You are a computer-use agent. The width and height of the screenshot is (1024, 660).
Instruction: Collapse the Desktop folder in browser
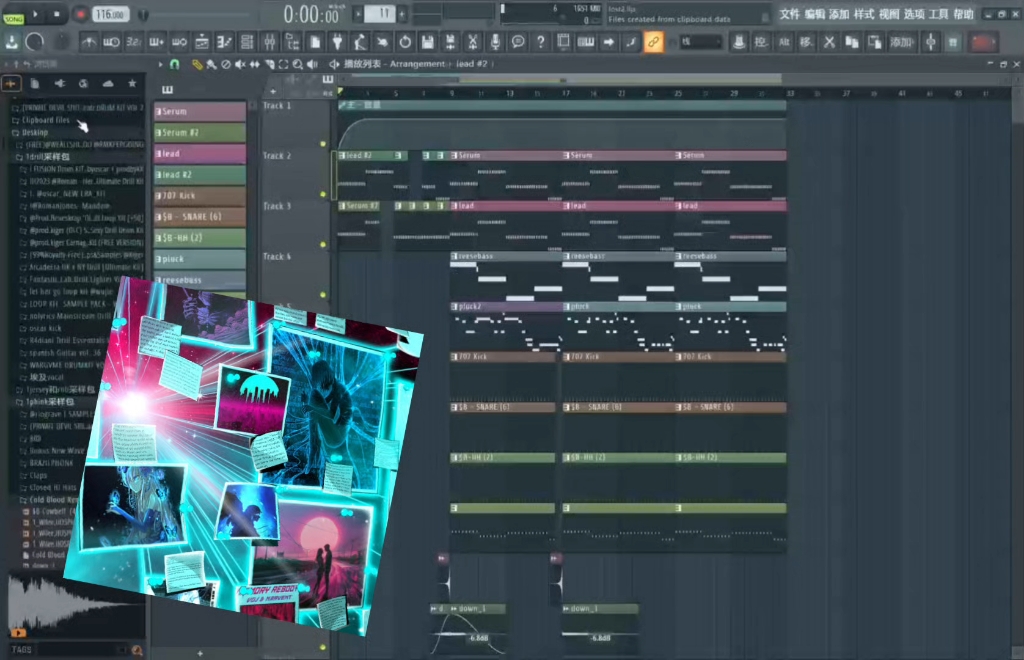tap(34, 132)
